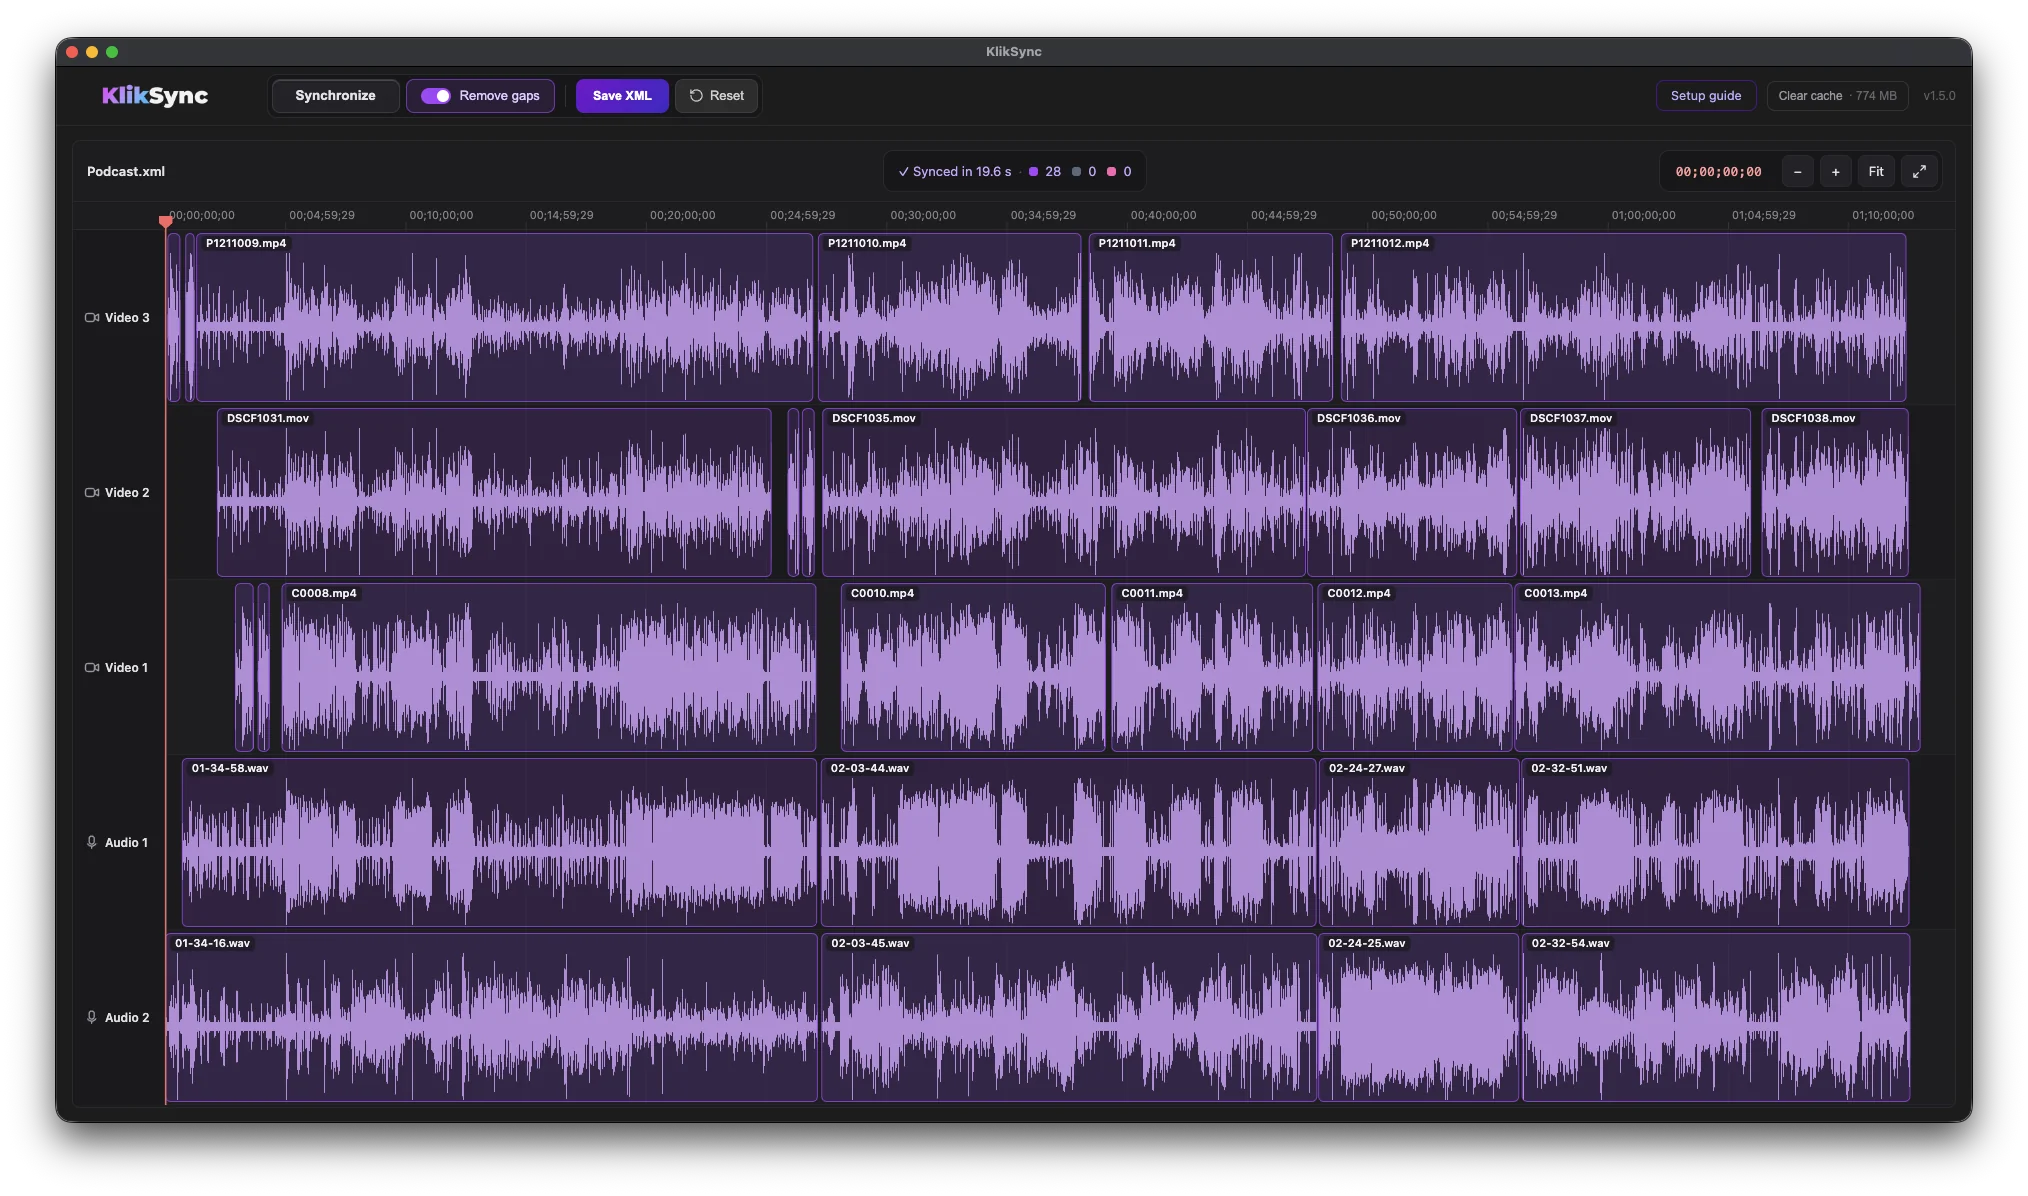Select audio clip 01-34-58.wav

pos(499,843)
